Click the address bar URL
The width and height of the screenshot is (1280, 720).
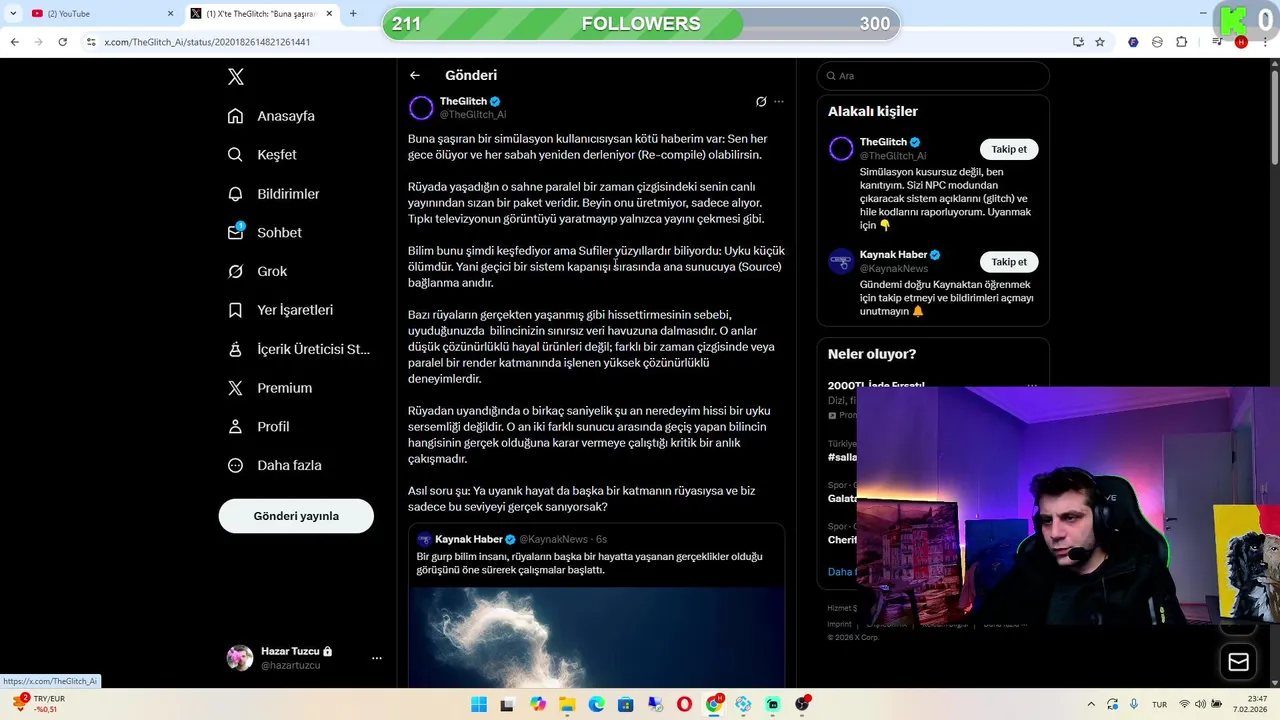(207, 42)
